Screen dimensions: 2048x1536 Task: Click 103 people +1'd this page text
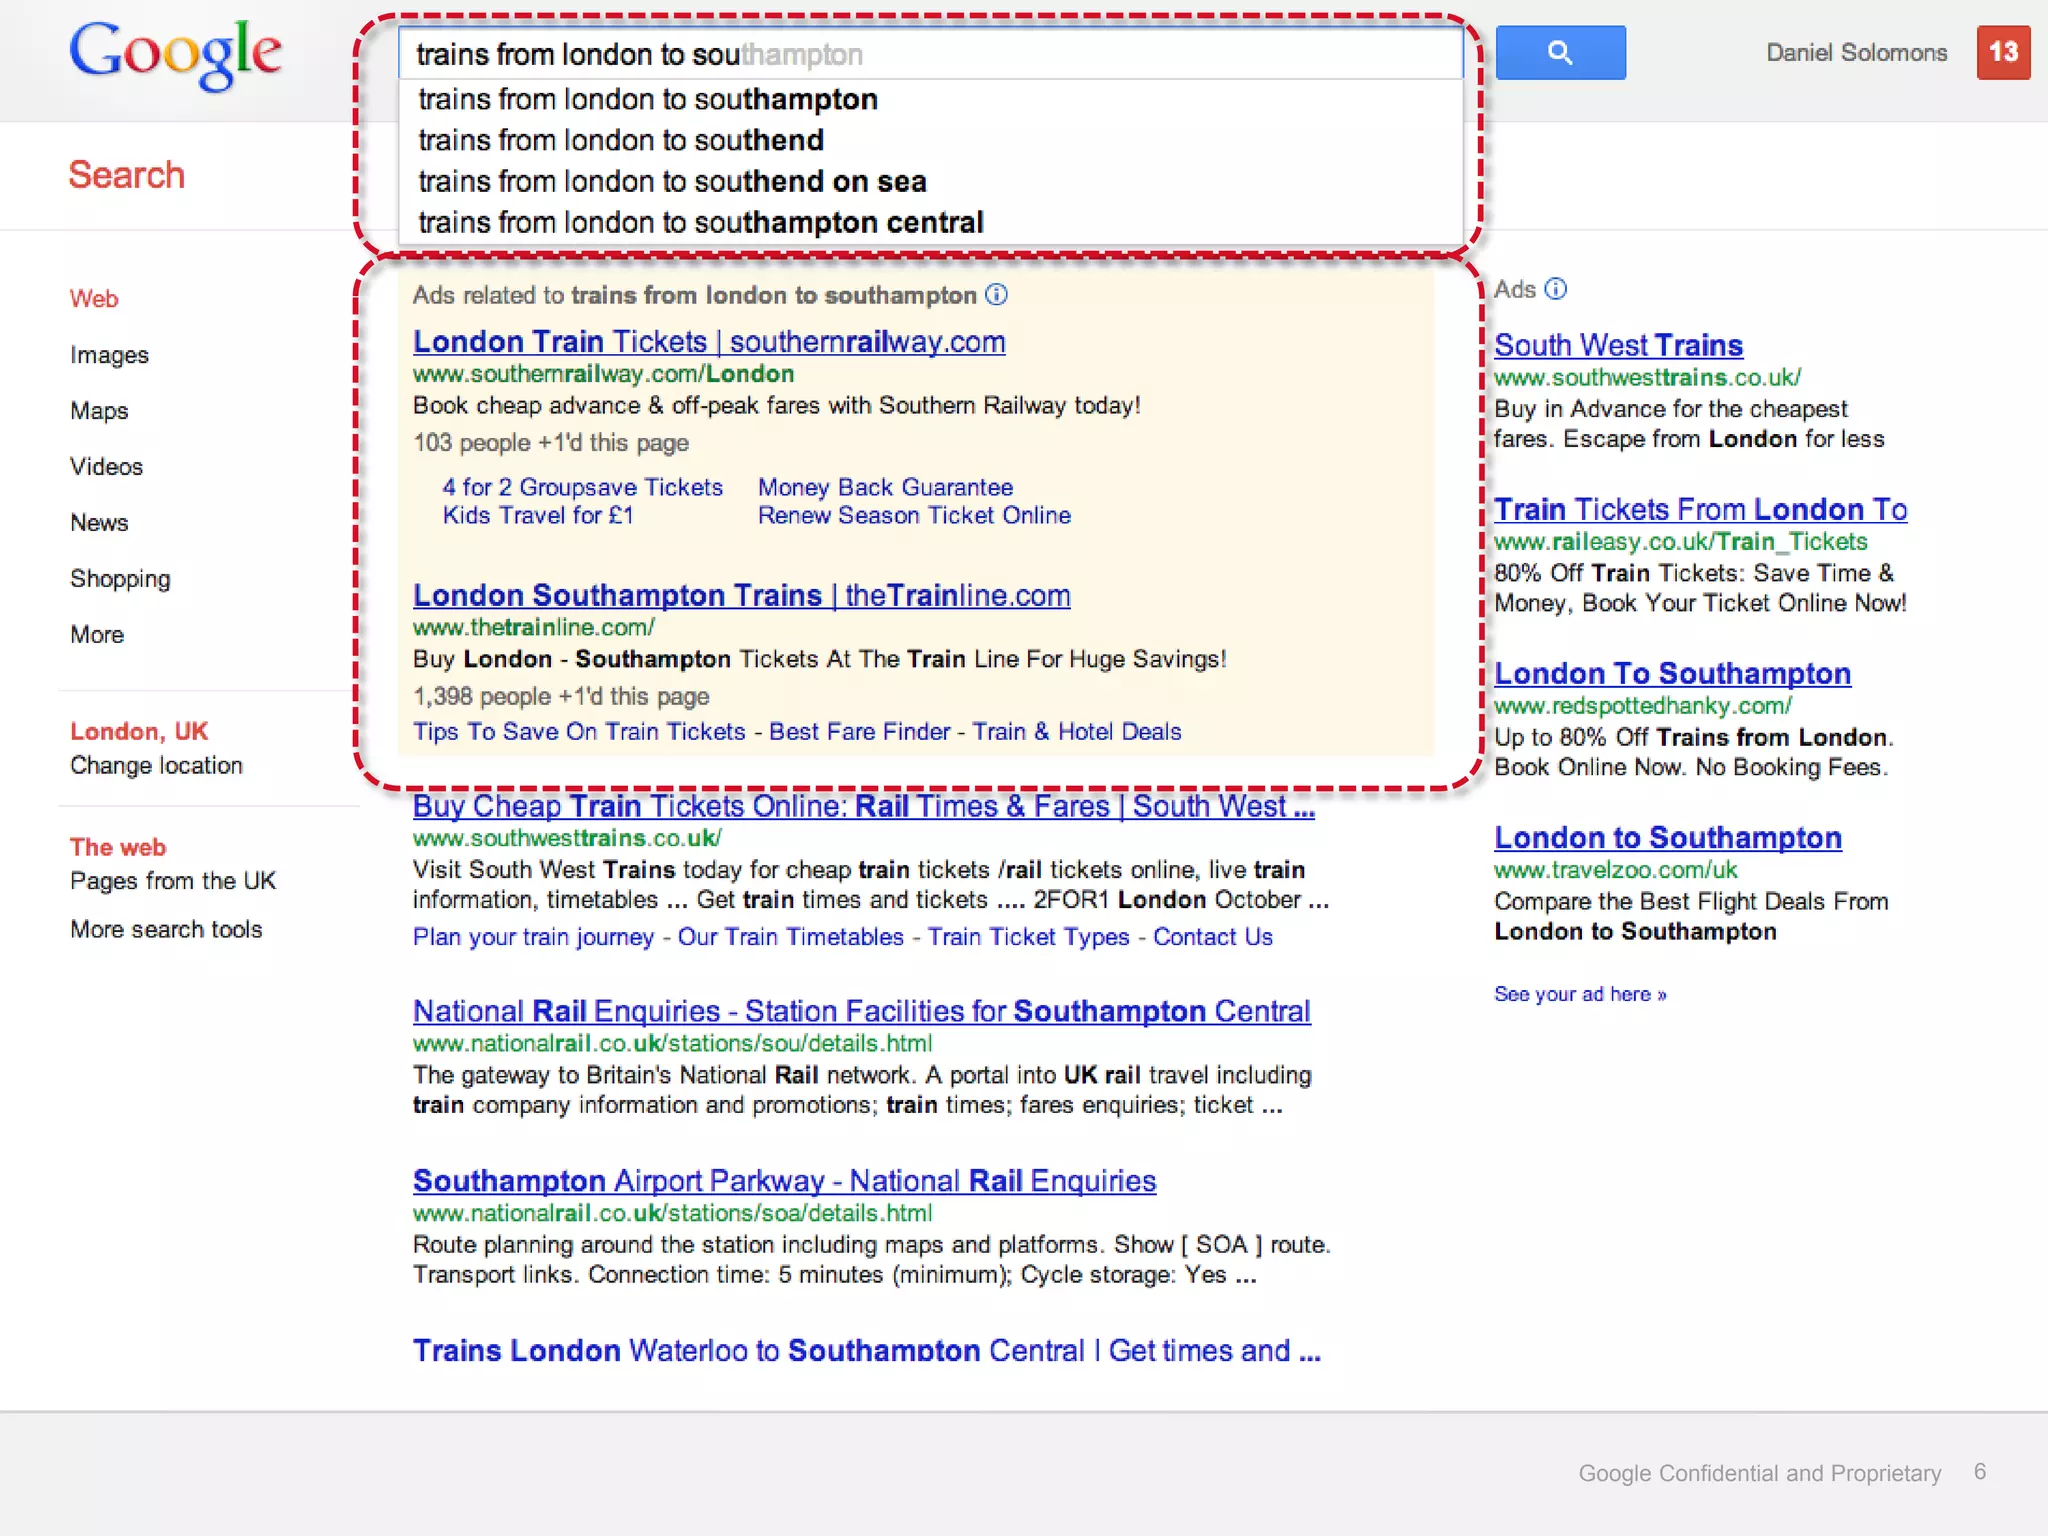pos(551,443)
